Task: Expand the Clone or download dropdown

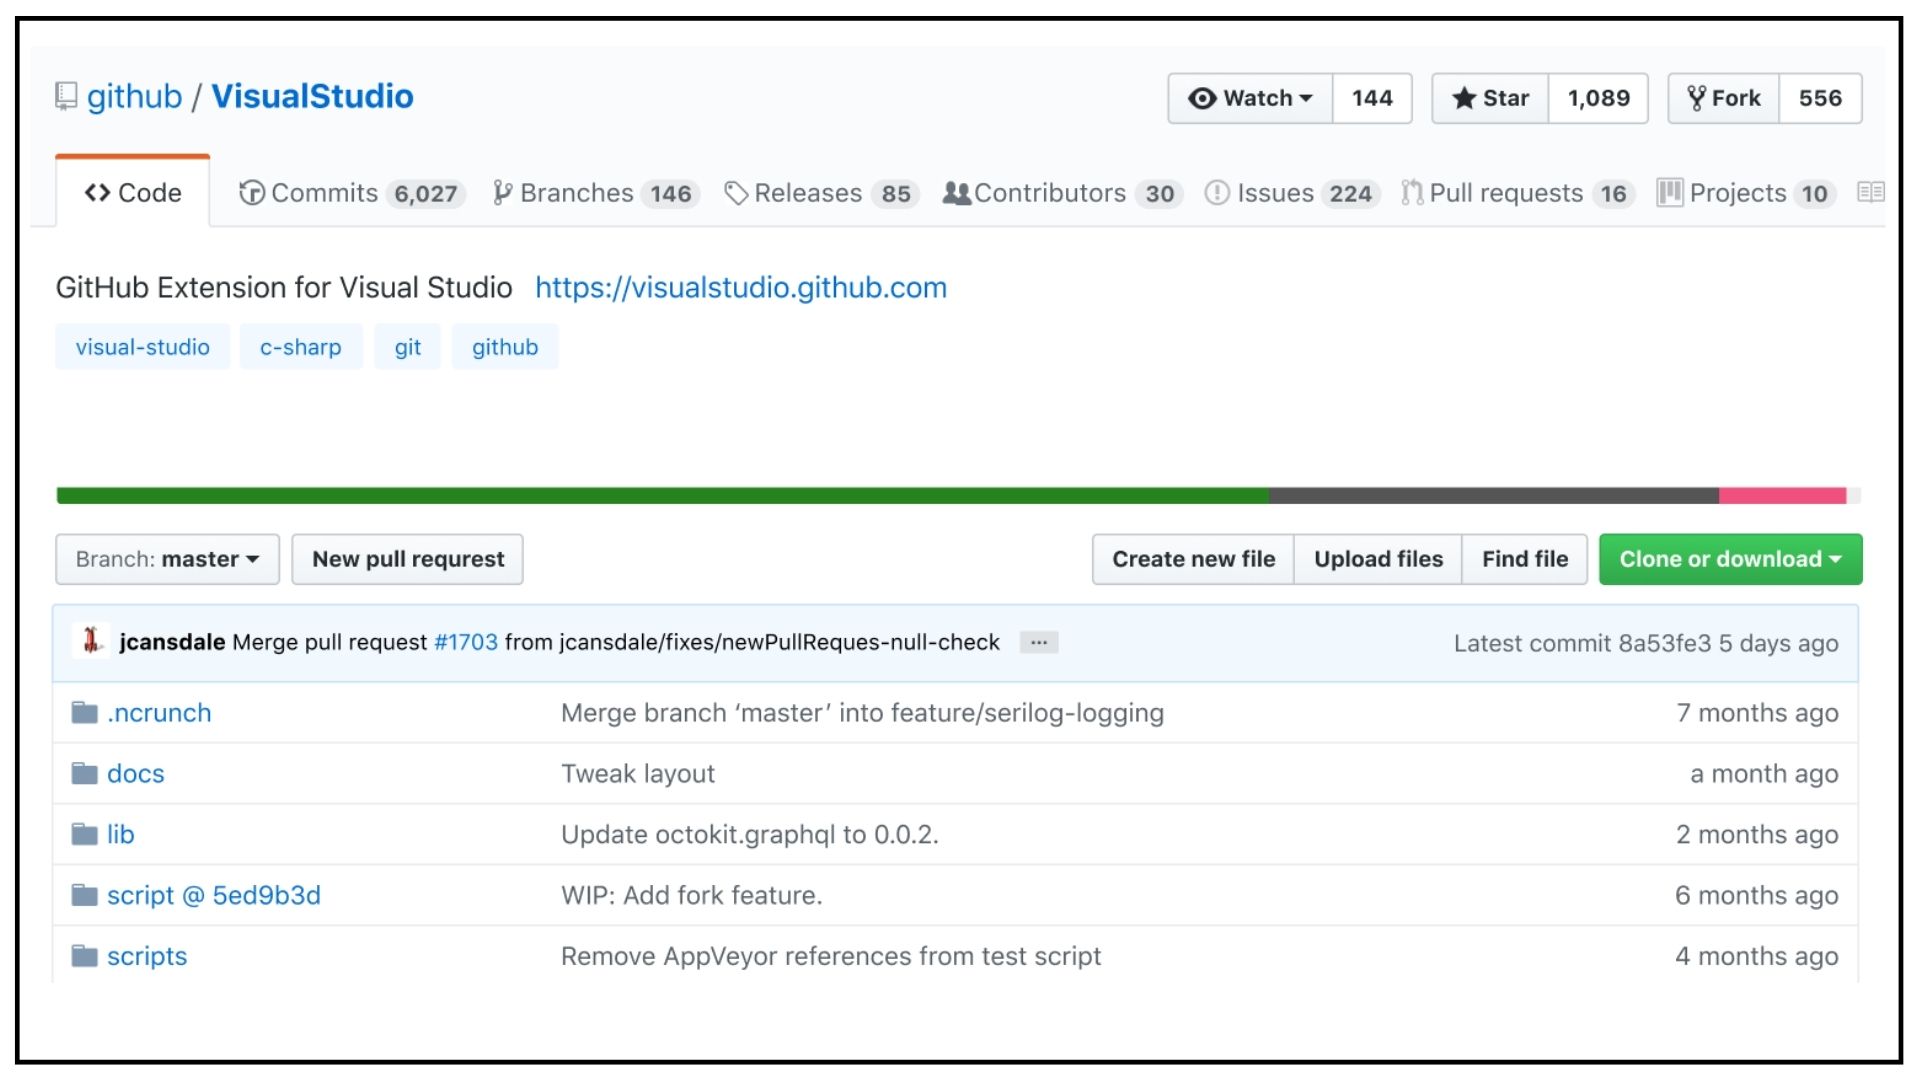Action: (x=1730, y=559)
